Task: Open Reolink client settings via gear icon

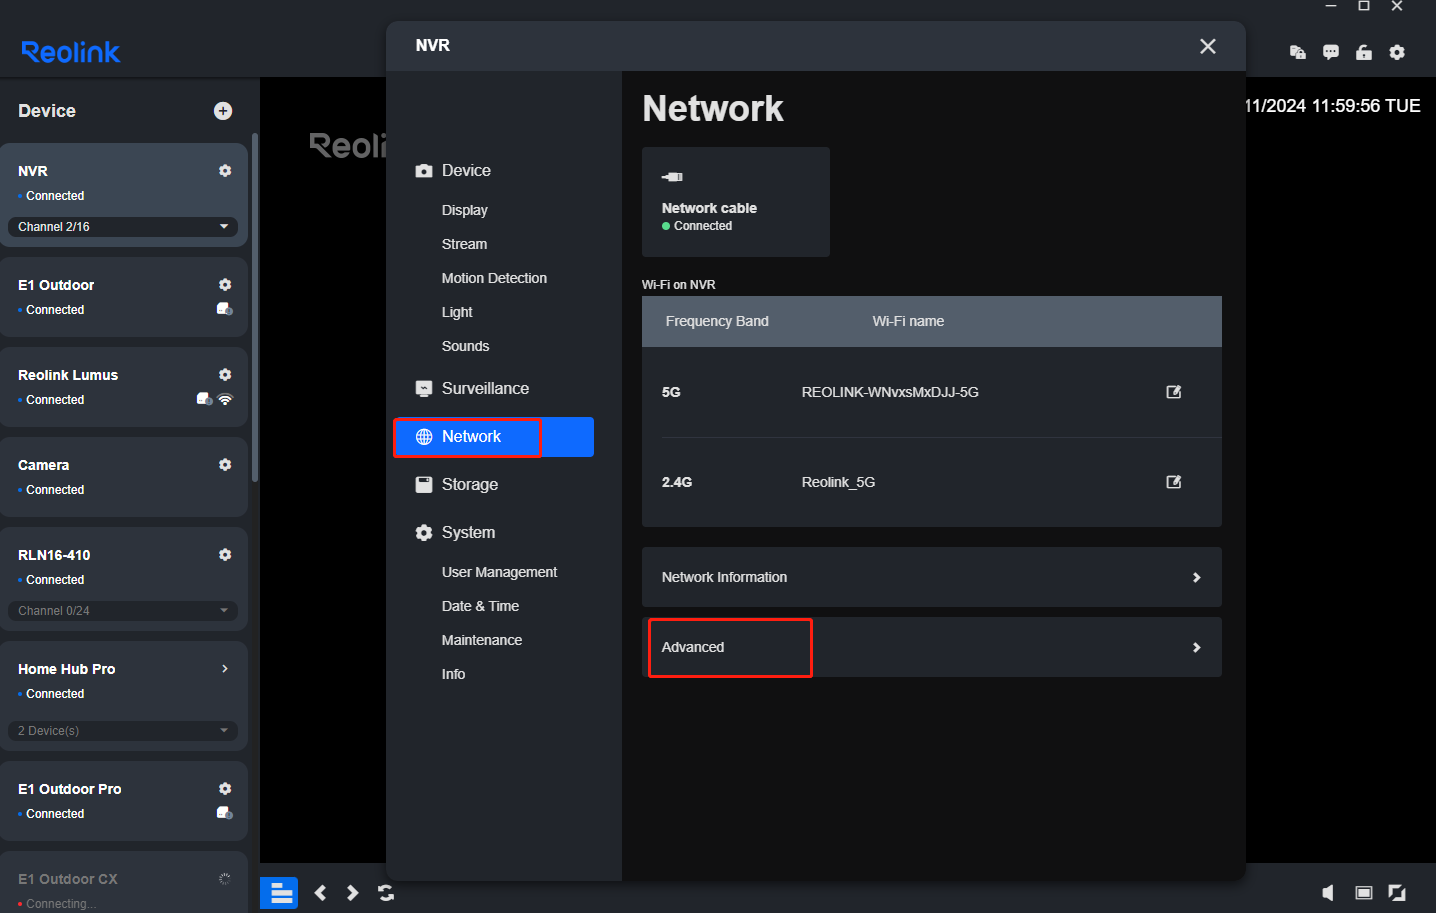Action: click(x=1397, y=52)
